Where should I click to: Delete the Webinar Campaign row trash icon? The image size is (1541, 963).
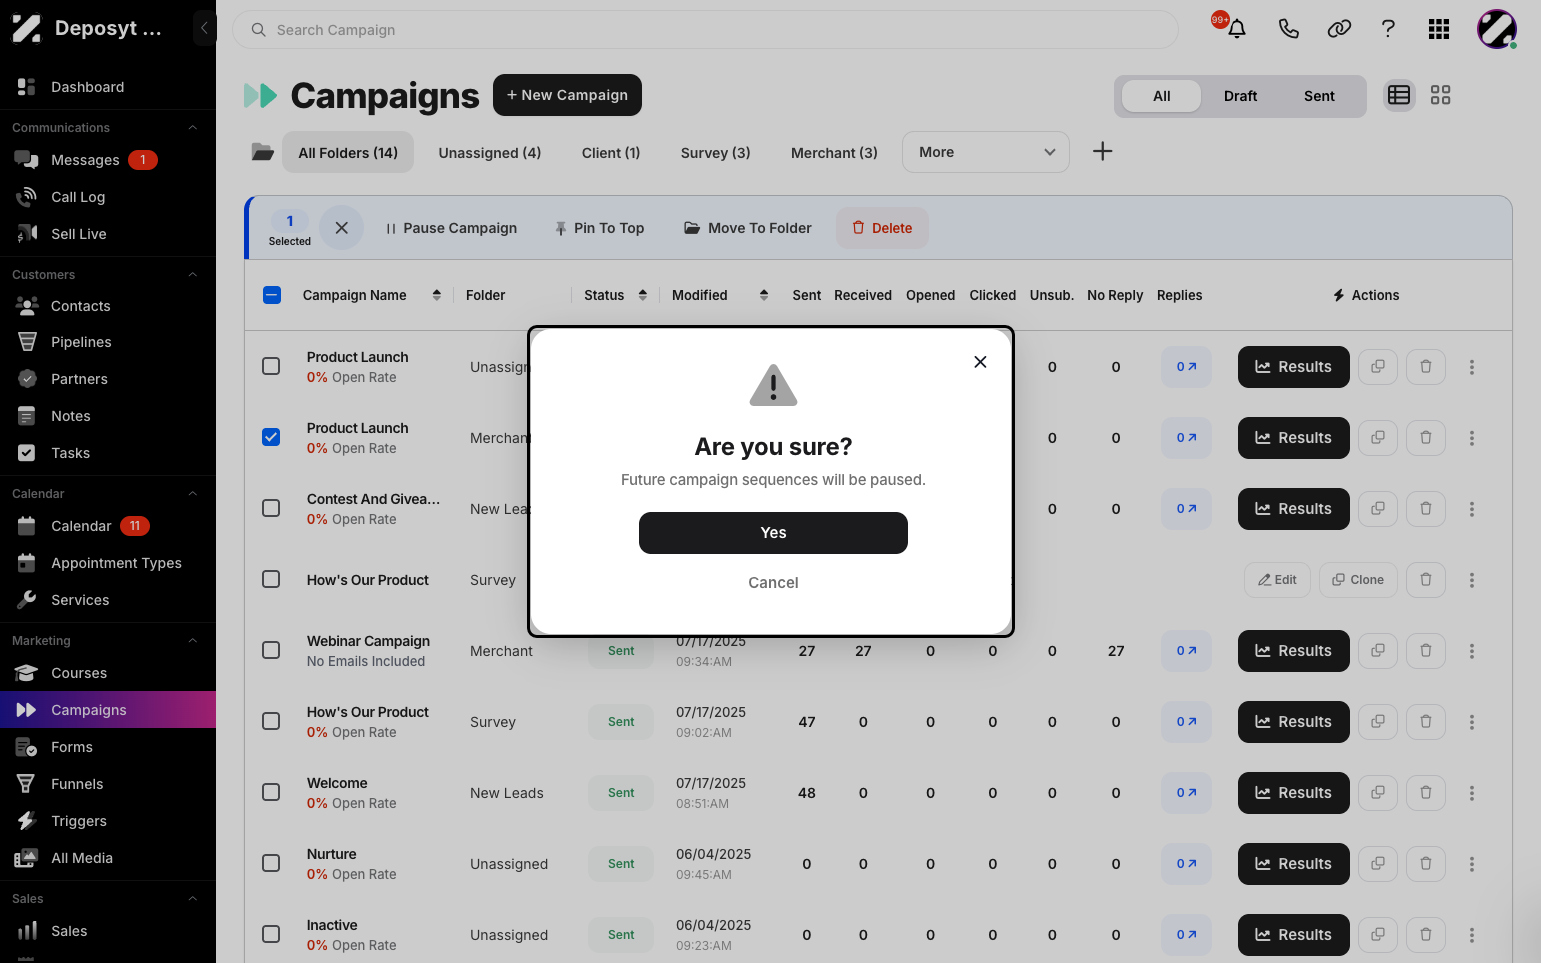click(x=1426, y=651)
